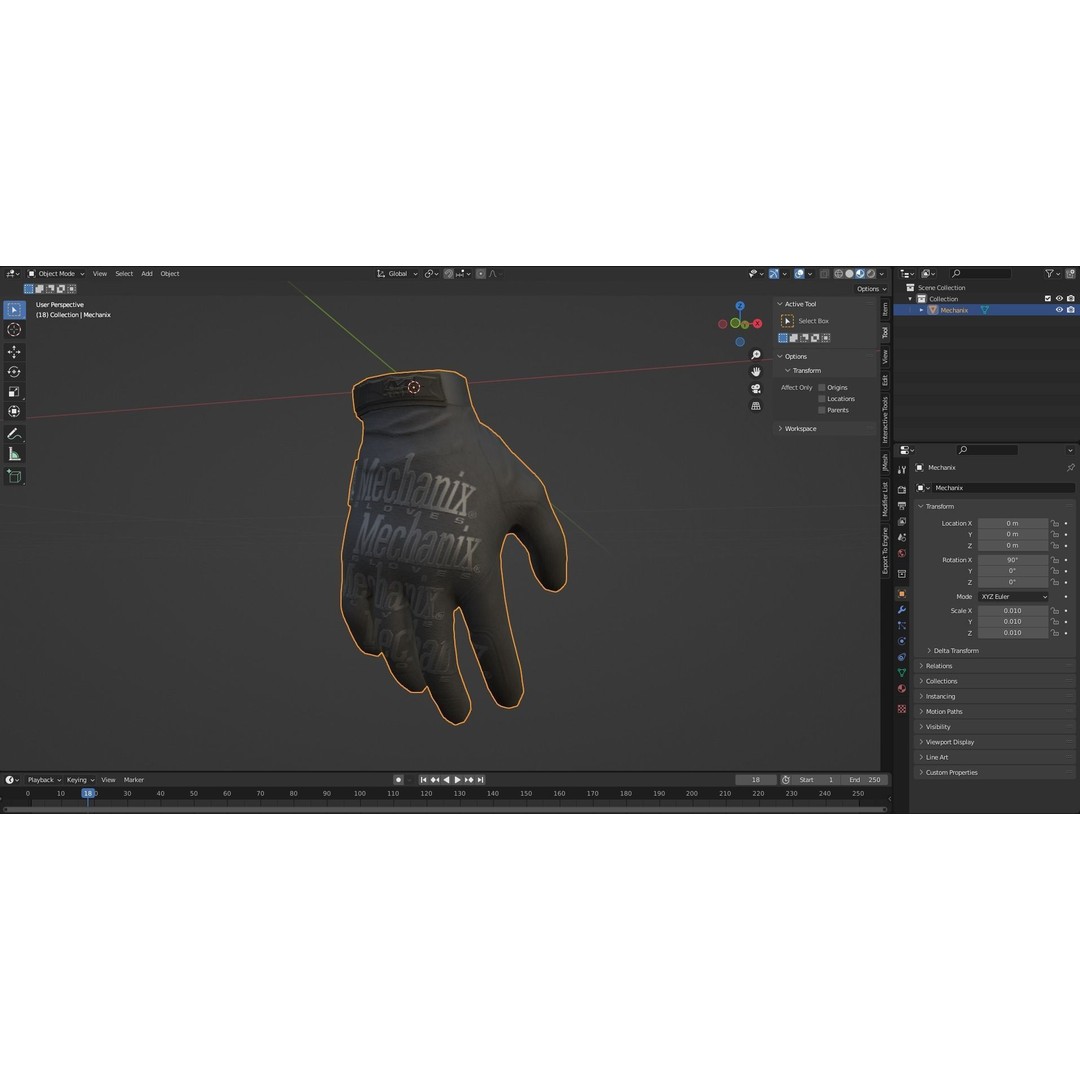Open the Physics properties tab icon
This screenshot has height=1080, width=1080.
902,641
